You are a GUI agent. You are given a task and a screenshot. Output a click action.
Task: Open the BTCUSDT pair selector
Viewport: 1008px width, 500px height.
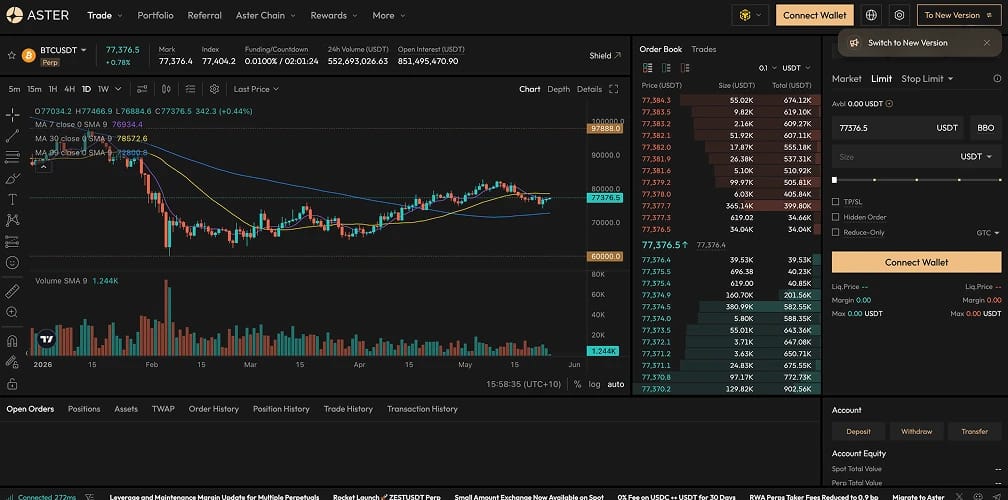pyautogui.click(x=63, y=50)
